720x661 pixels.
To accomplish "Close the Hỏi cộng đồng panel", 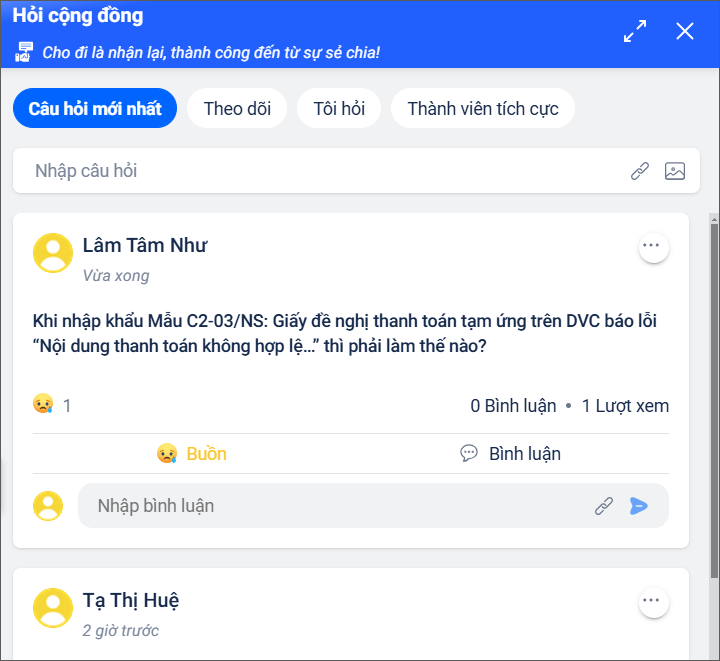I will (x=685, y=31).
